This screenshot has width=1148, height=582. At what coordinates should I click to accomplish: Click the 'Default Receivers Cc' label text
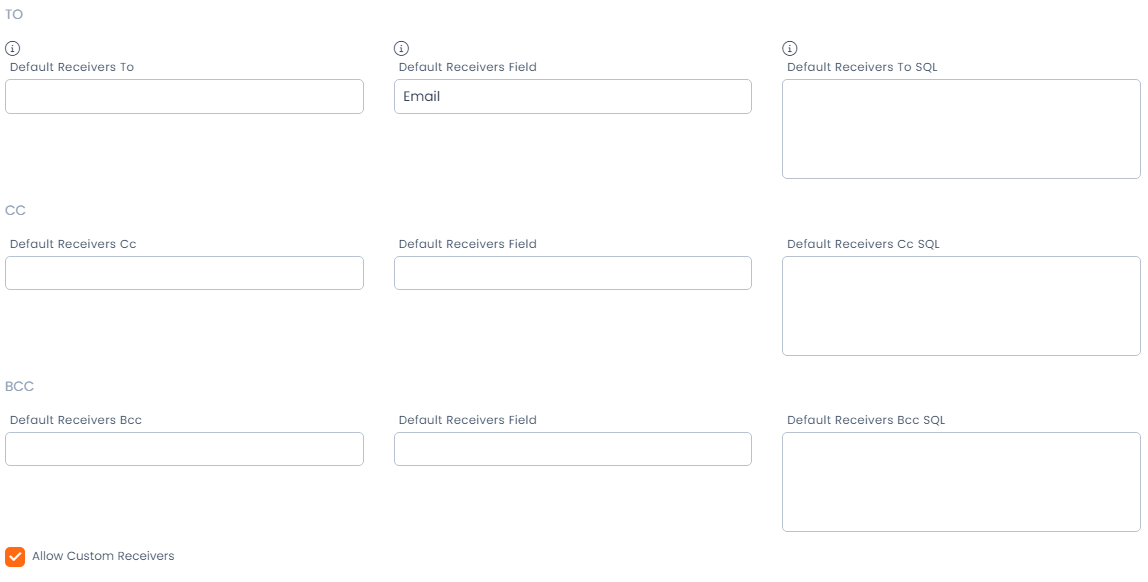tap(73, 244)
